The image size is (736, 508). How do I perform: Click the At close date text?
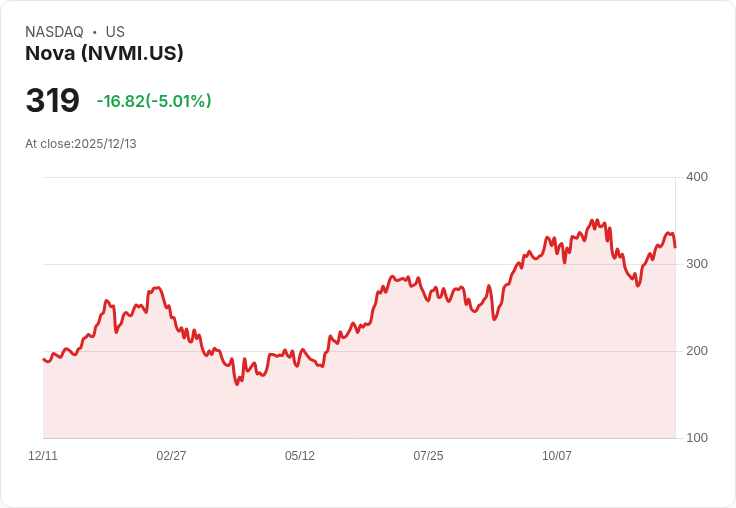click(x=81, y=144)
